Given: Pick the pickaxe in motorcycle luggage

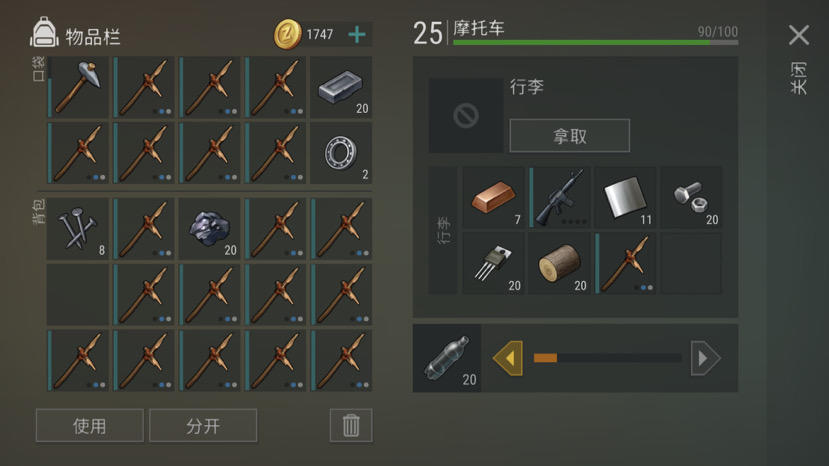Looking at the screenshot, I should click(625, 263).
